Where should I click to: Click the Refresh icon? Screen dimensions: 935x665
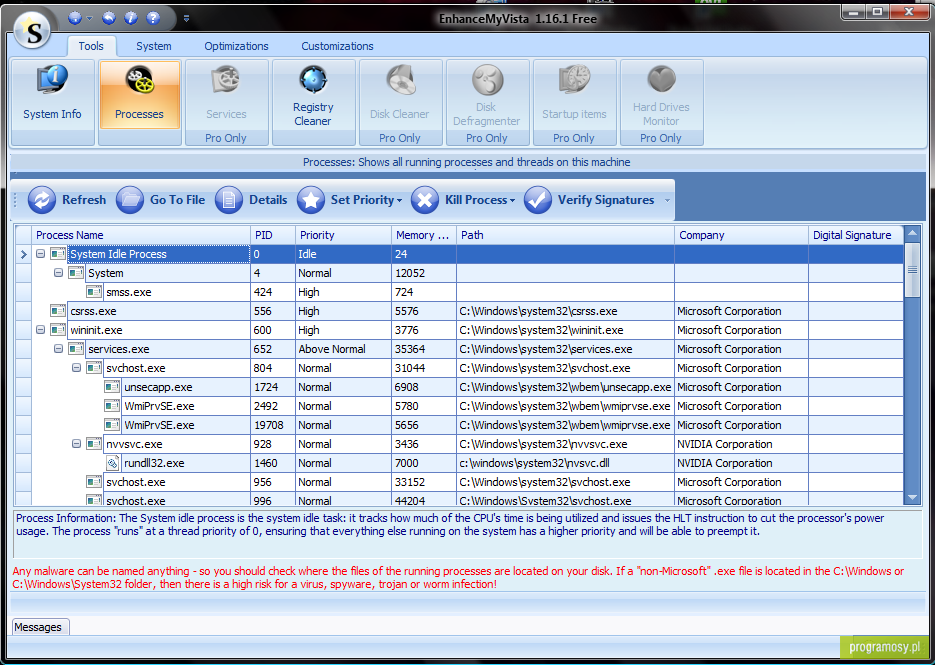coord(42,200)
